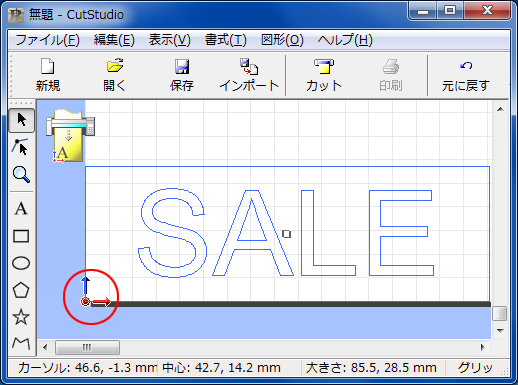Choose the text tool labeled A
518x385 pixels.
(x=21, y=209)
